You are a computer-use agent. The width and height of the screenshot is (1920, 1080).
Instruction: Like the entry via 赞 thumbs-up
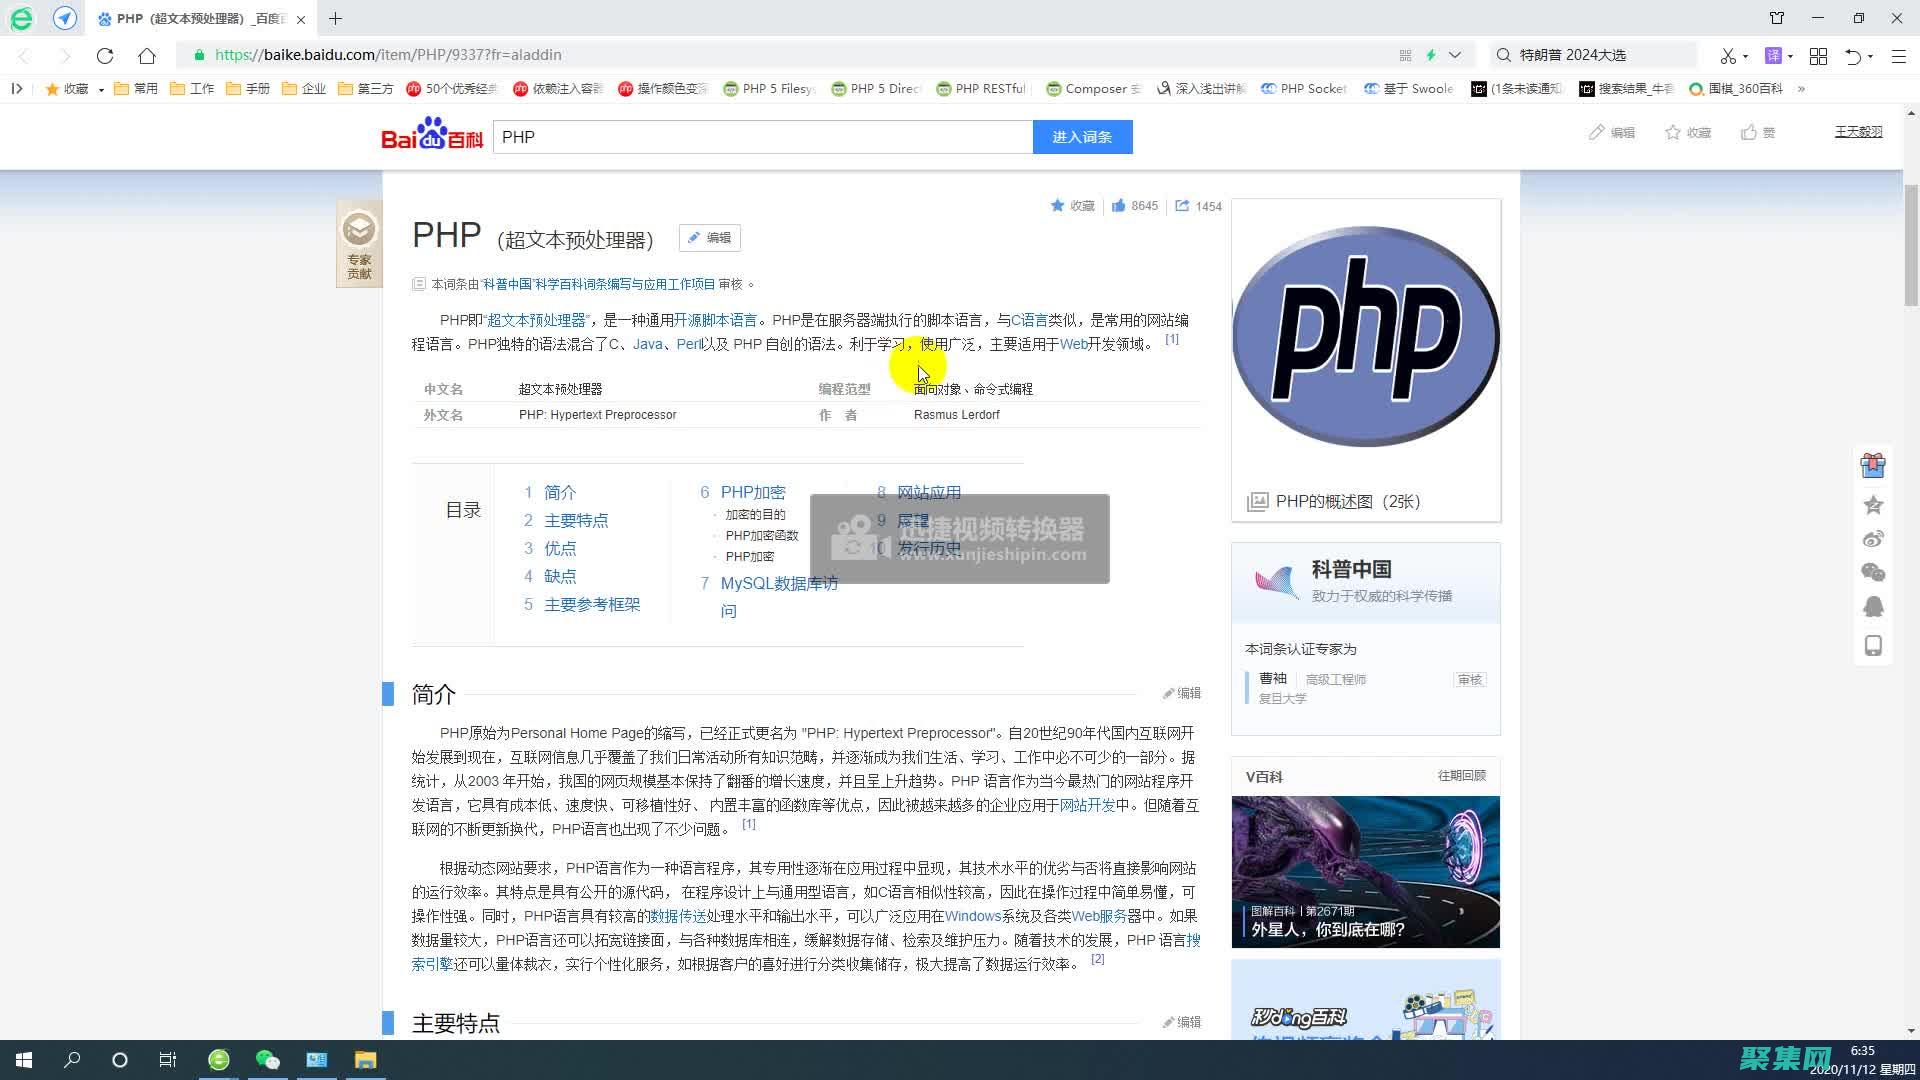1757,131
